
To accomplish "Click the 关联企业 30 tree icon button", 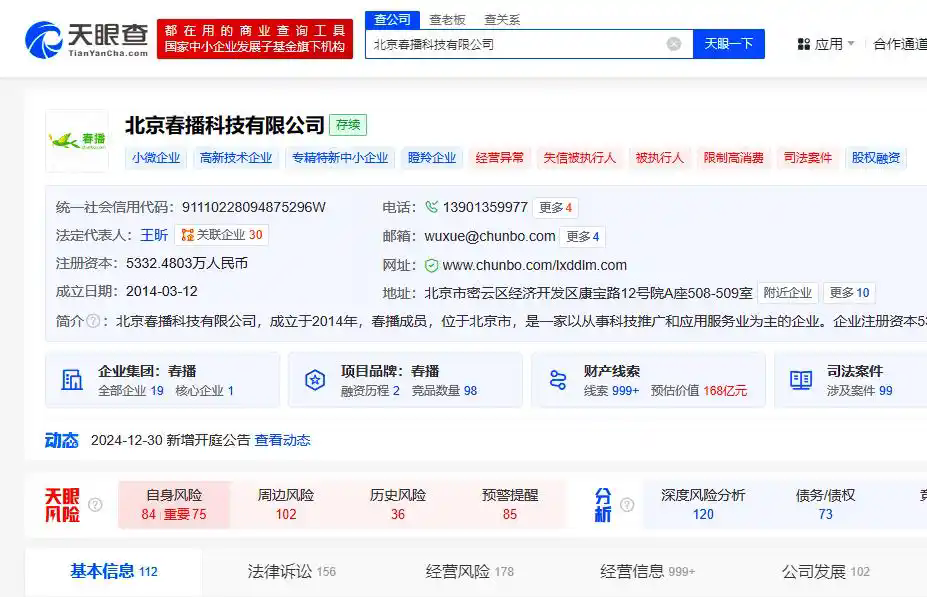I will click(222, 235).
